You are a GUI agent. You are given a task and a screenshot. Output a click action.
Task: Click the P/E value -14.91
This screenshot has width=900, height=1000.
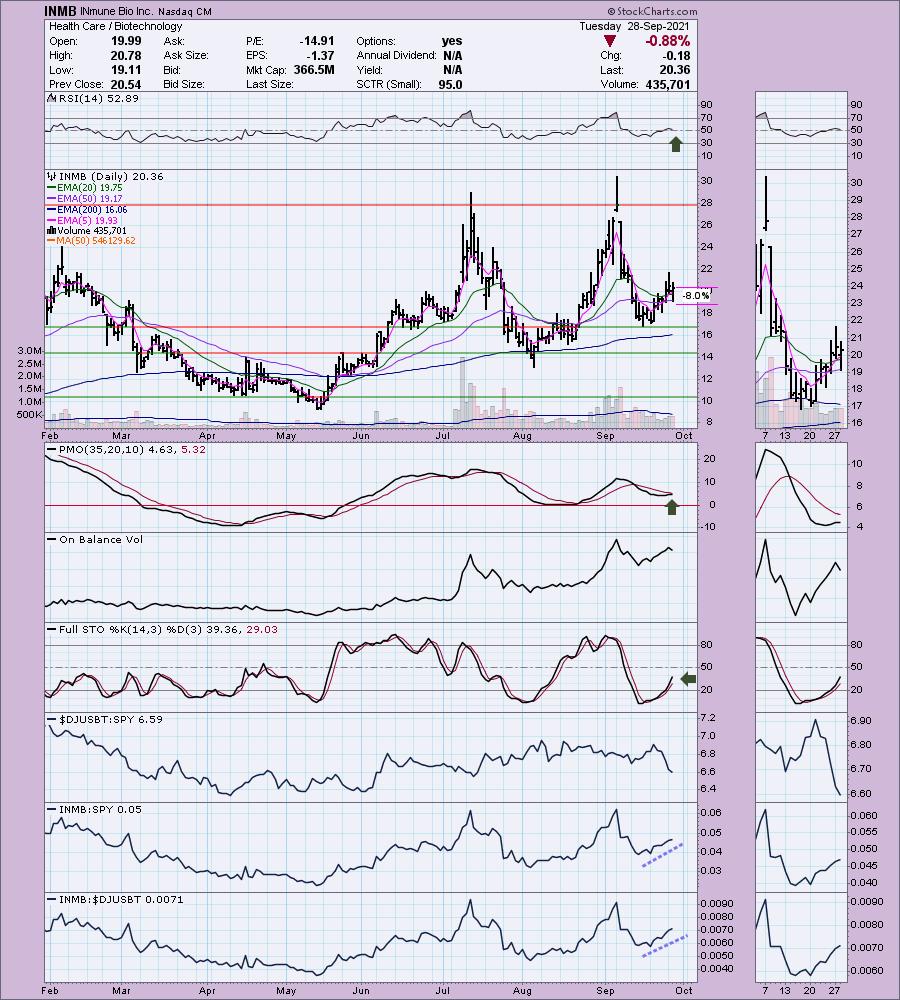coord(317,41)
